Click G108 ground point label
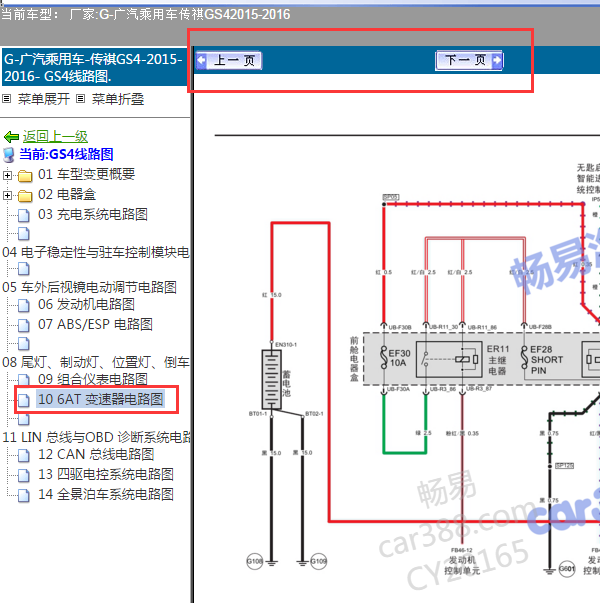Image resolution: width=600 pixels, height=603 pixels. click(255, 561)
